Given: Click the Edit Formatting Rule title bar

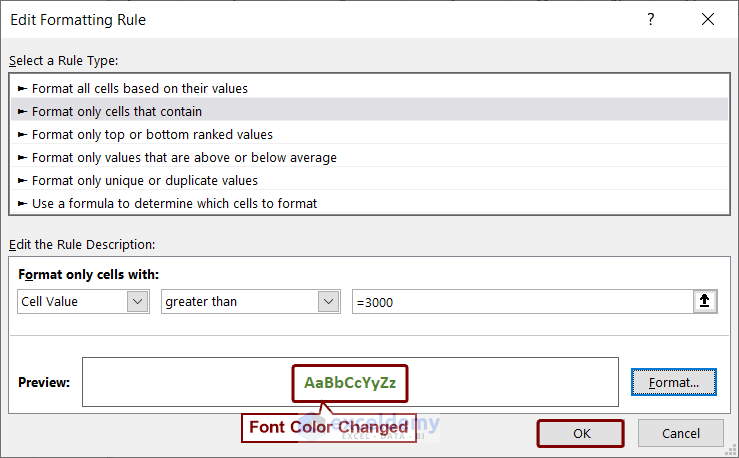Looking at the screenshot, I should coord(300,20).
